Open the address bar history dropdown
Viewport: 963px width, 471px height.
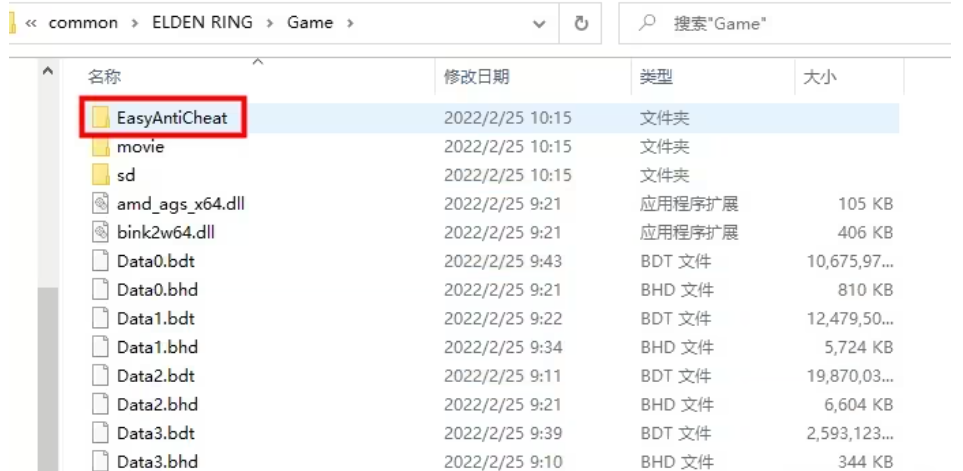539,24
